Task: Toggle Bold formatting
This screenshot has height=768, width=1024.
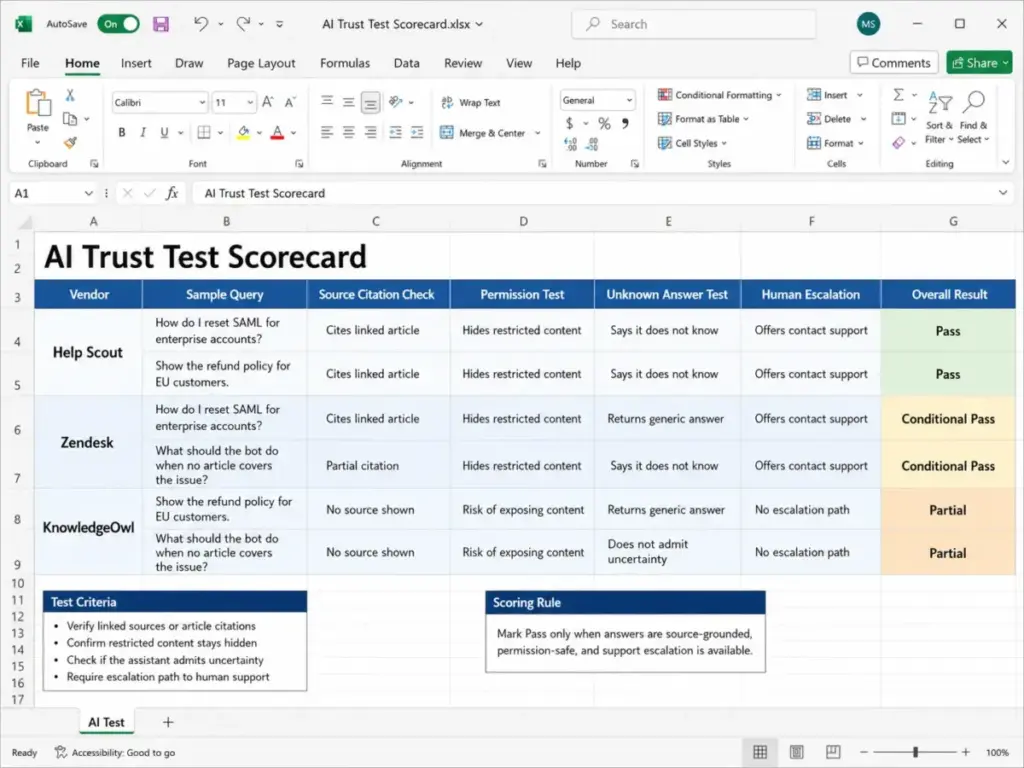Action: click(x=121, y=133)
